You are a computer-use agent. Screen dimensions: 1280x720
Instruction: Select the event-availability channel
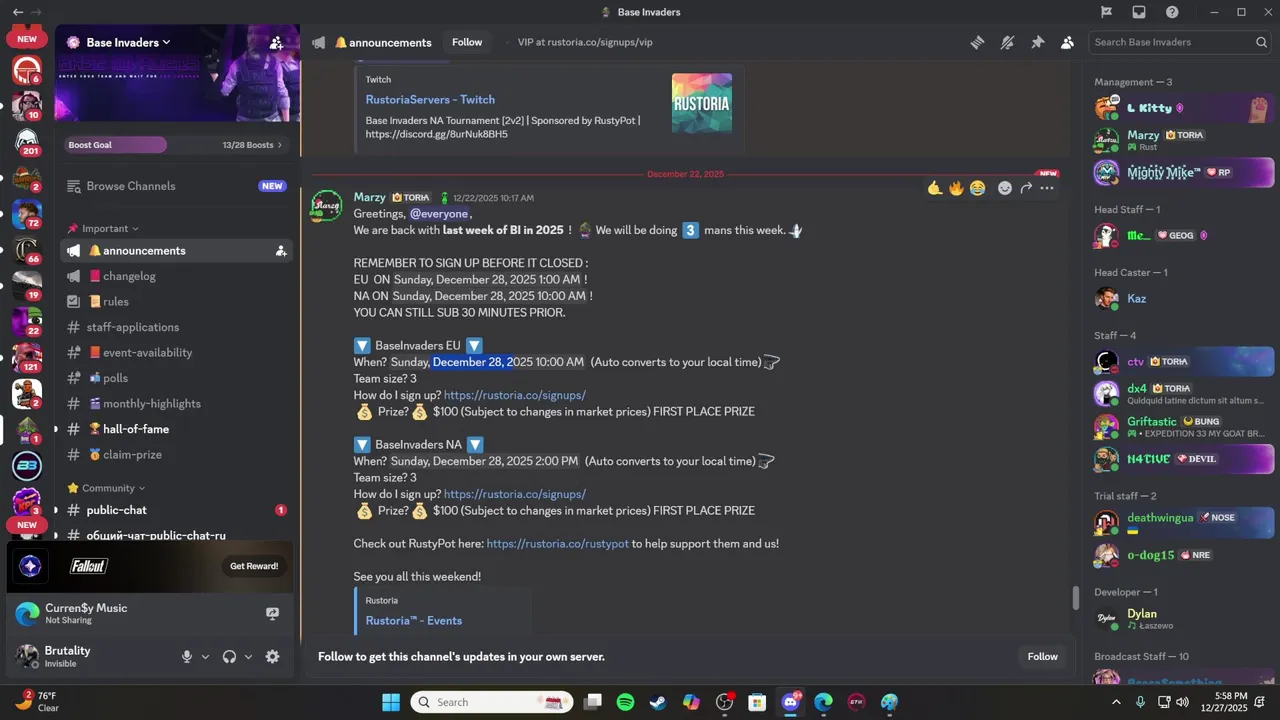tap(176, 353)
